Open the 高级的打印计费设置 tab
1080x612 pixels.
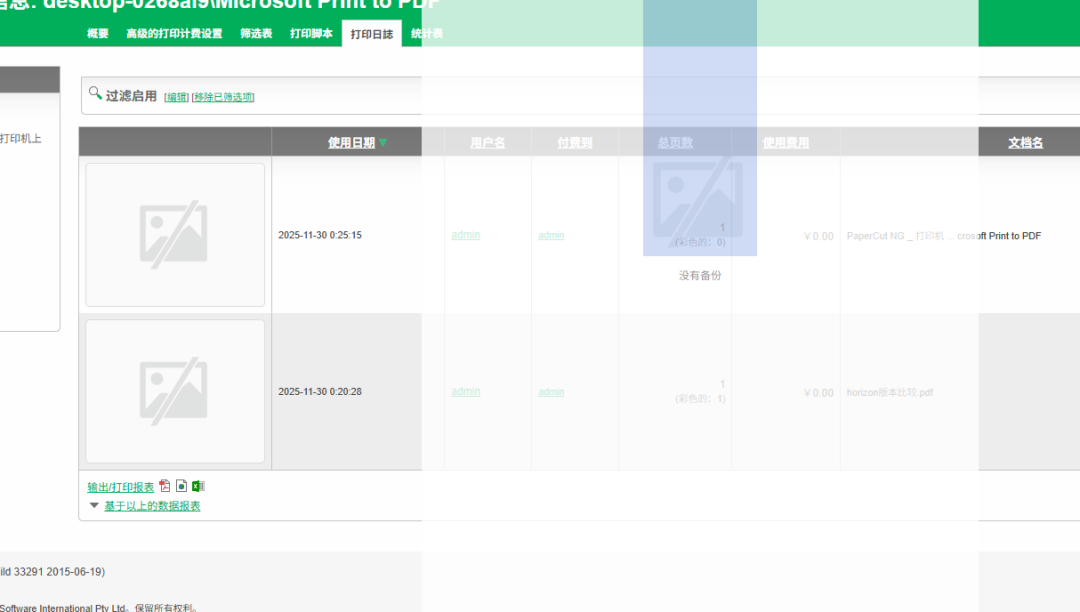coord(174,34)
